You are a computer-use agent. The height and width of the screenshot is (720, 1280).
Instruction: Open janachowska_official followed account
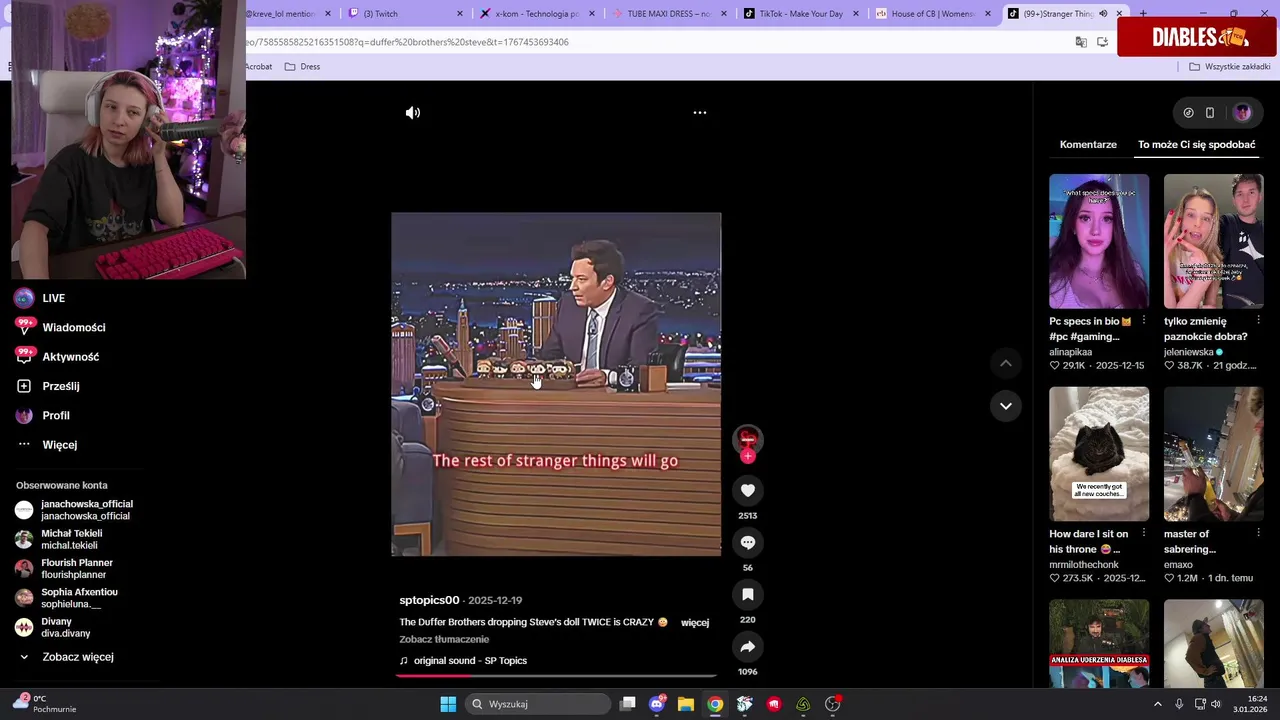click(x=74, y=510)
